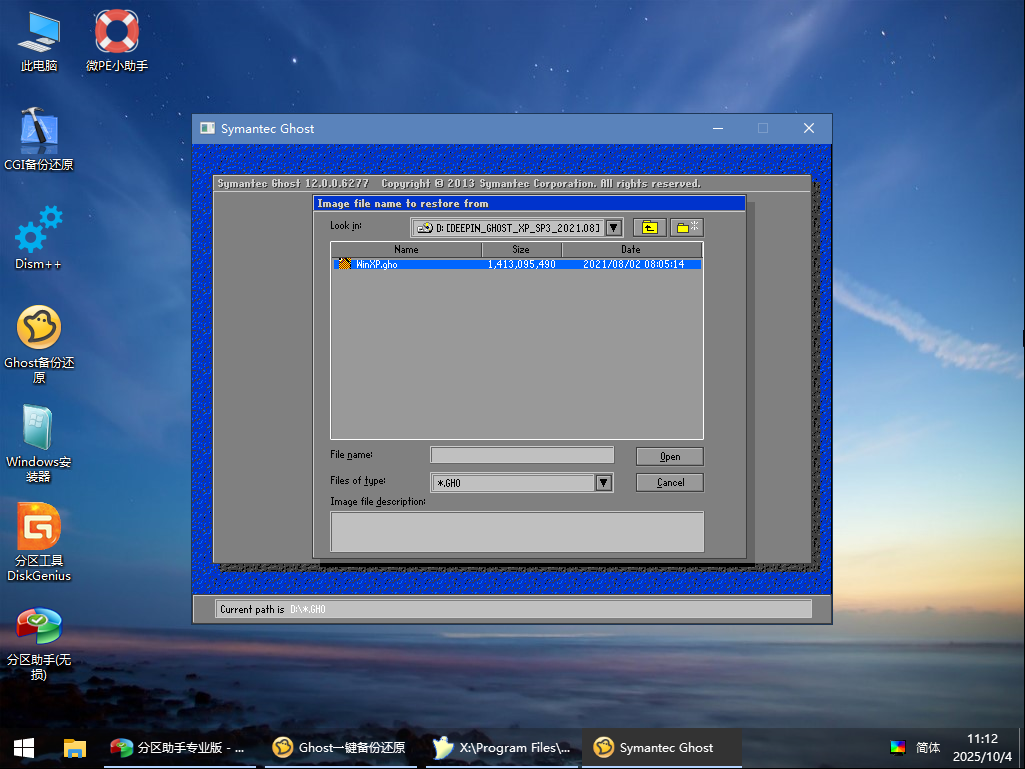
Task: Sort files by the Name column header
Action: pyautogui.click(x=407, y=249)
